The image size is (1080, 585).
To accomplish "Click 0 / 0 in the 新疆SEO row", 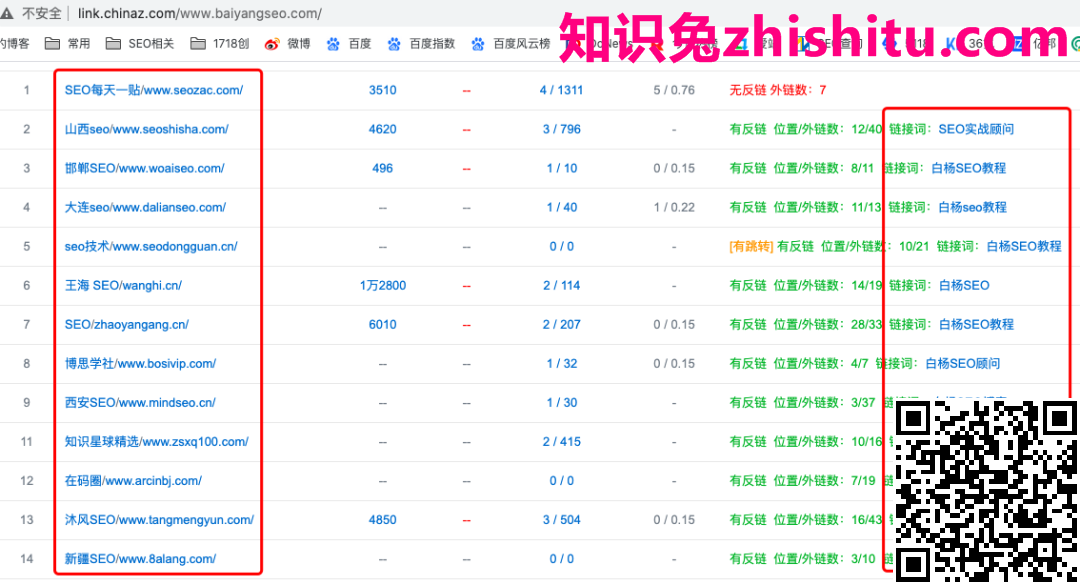I will coord(561,559).
